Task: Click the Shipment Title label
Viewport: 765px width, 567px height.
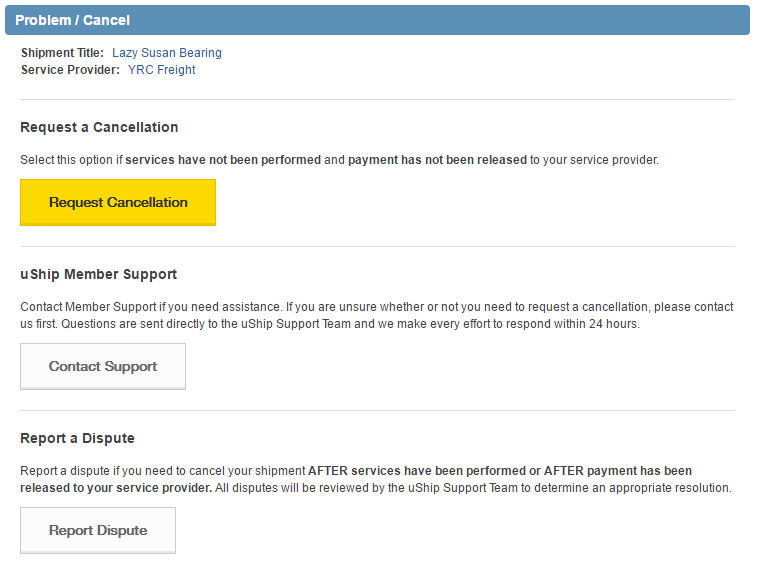Action: pos(61,53)
